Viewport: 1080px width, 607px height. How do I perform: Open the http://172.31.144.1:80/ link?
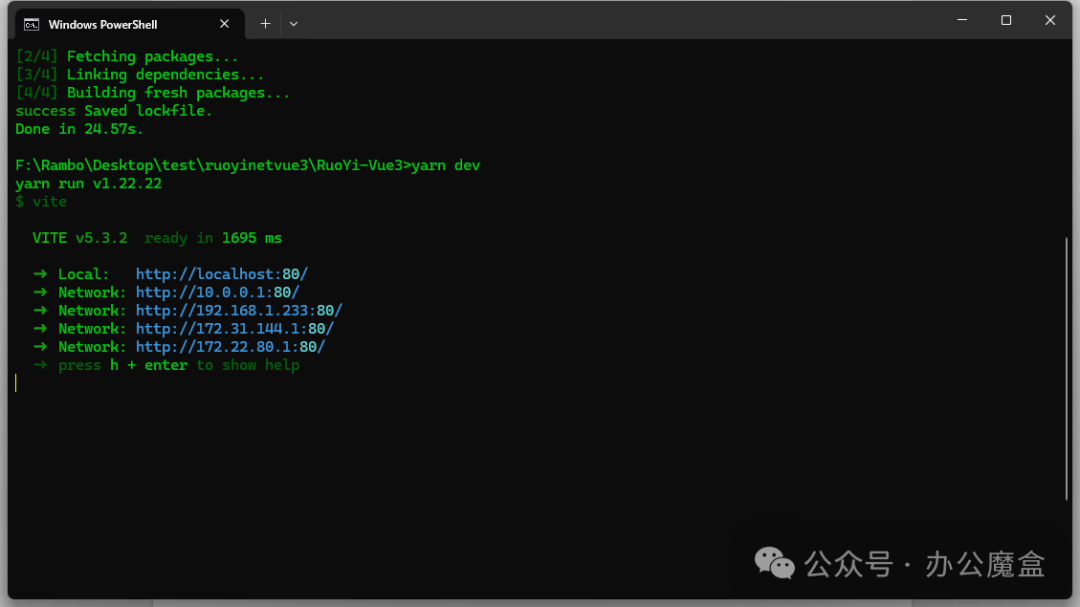point(235,329)
